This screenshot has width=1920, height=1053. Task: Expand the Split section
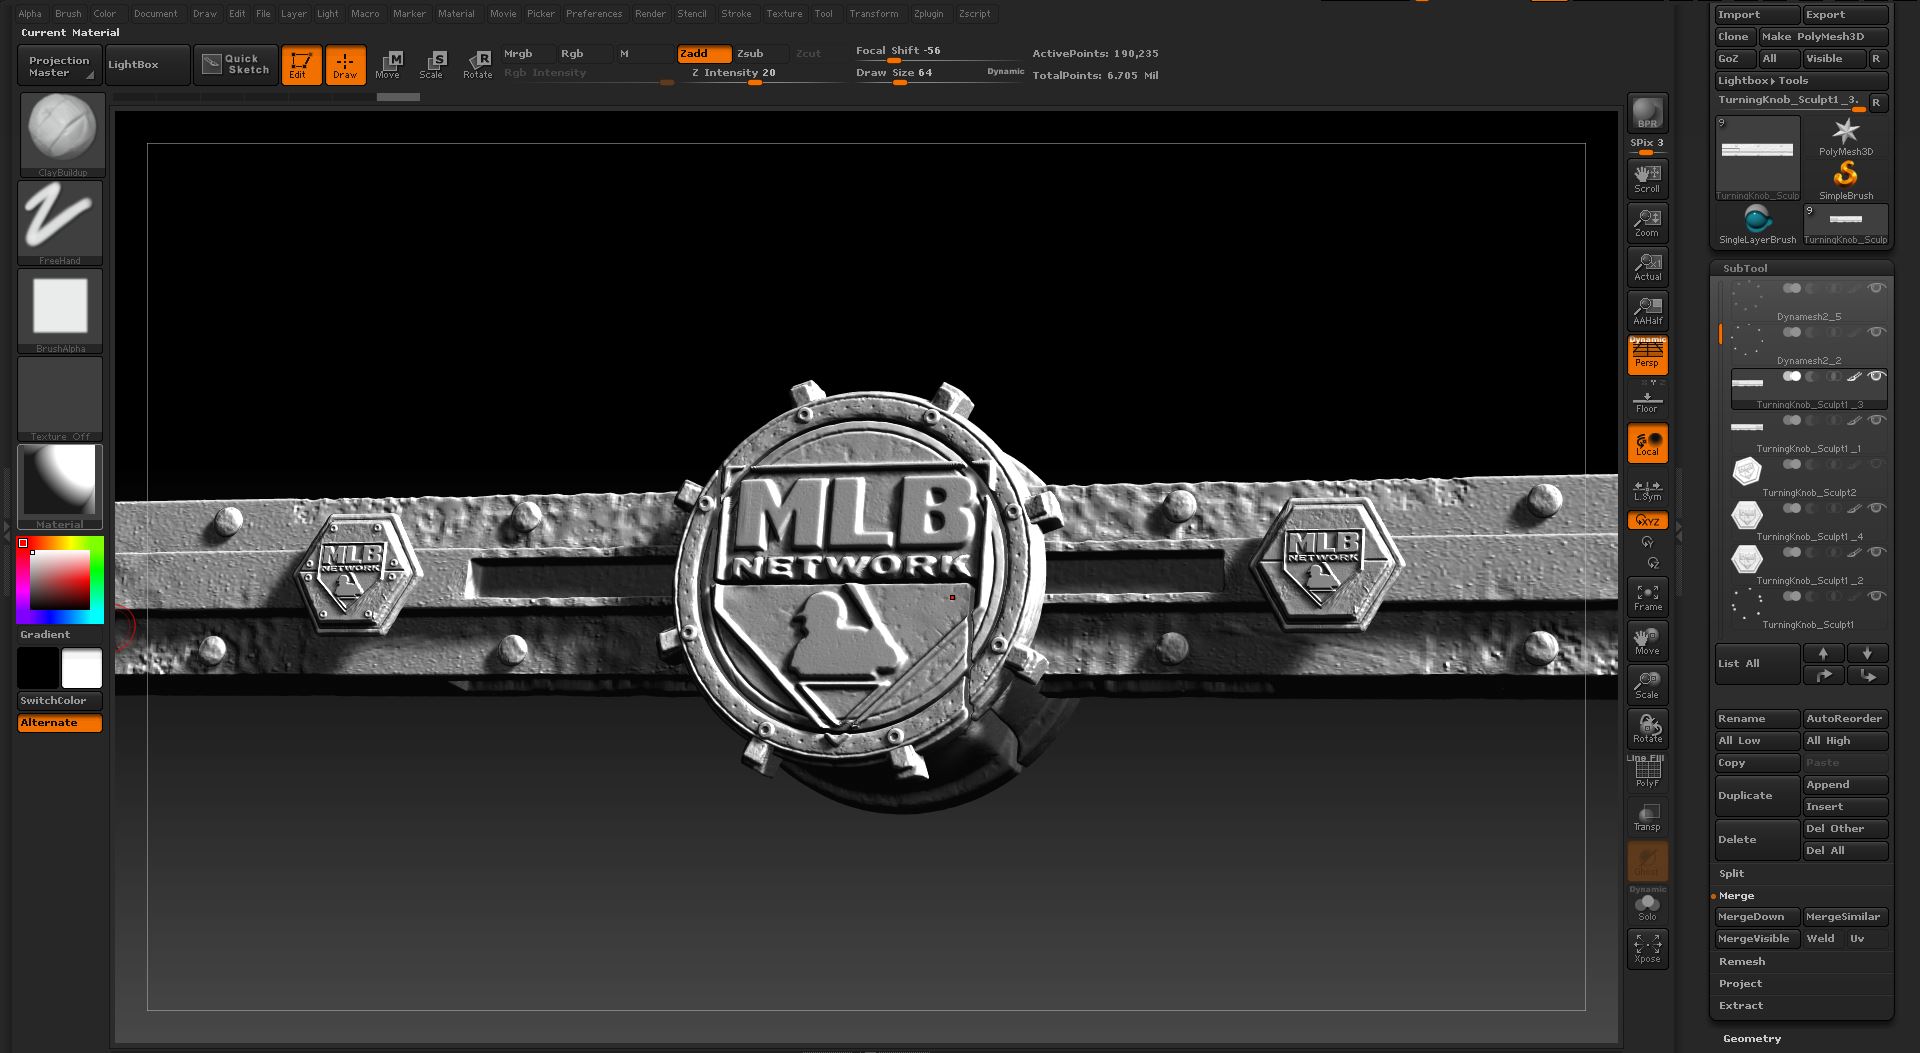pos(1731,873)
